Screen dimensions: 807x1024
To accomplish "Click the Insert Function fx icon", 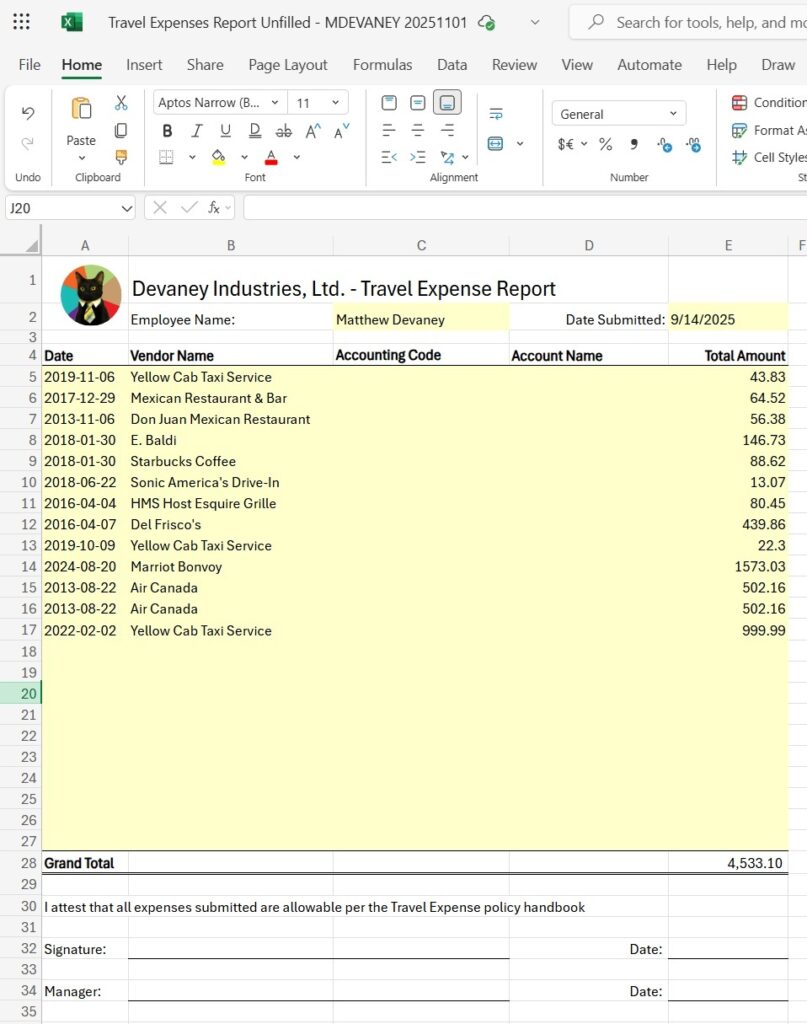I will (x=214, y=208).
